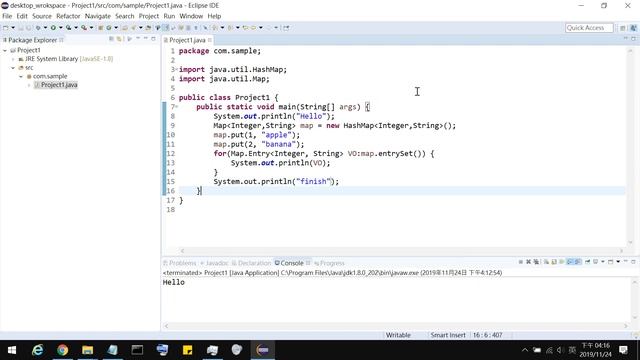Collapse the src folder node
The image size is (640, 360).
point(13,68)
